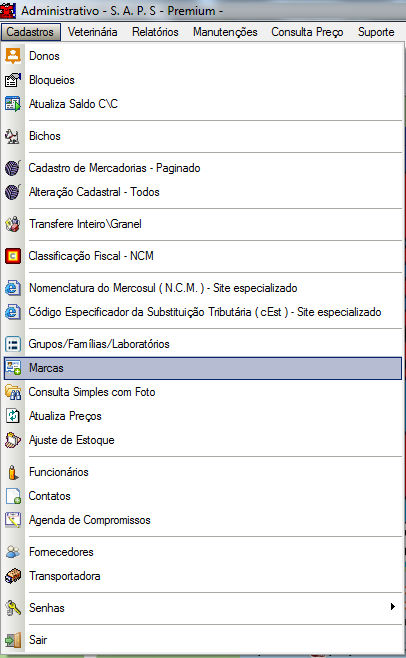
Task: Click the Transportadora truck icon
Action: (x=13, y=576)
